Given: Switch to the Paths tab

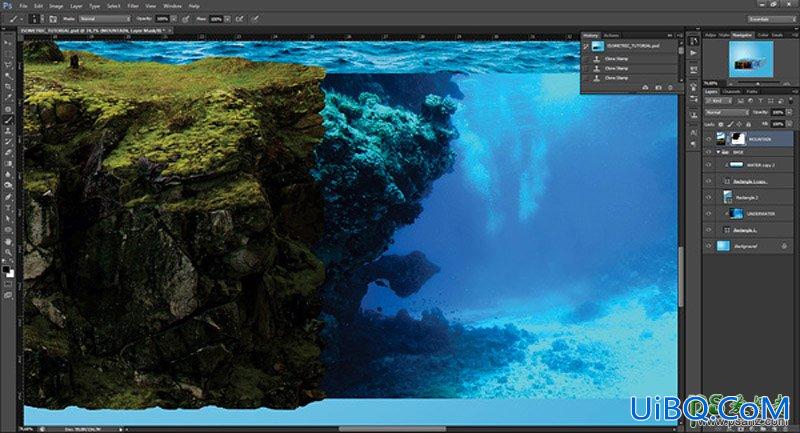Looking at the screenshot, I should point(752,92).
